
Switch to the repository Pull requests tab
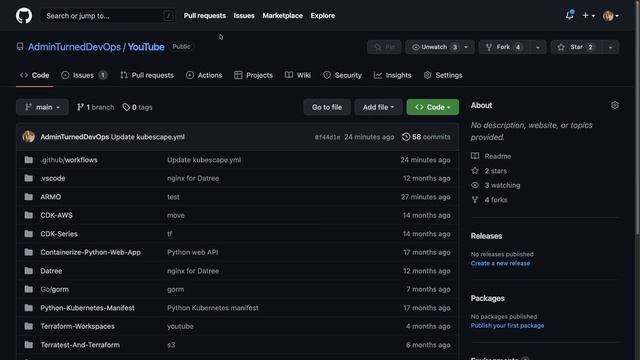(147, 75)
